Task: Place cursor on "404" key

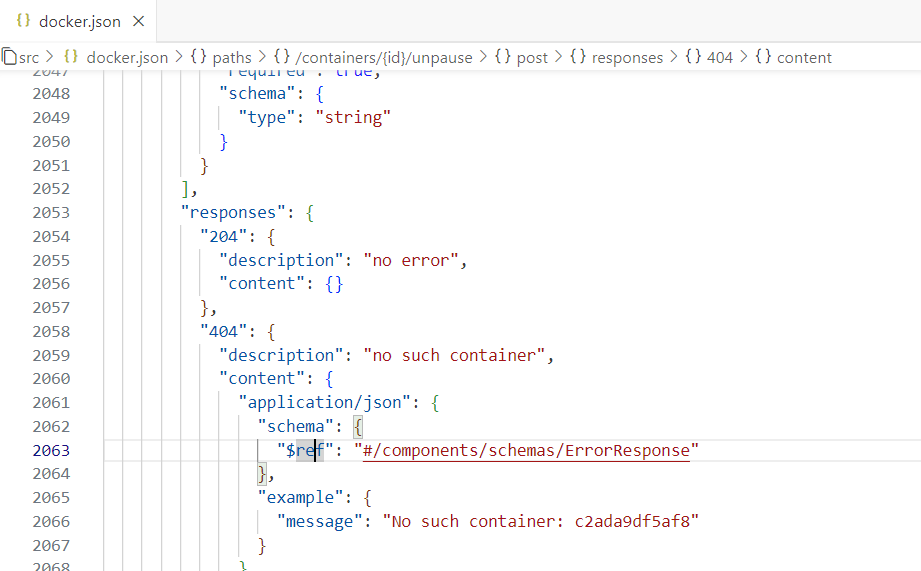Action: (223, 332)
